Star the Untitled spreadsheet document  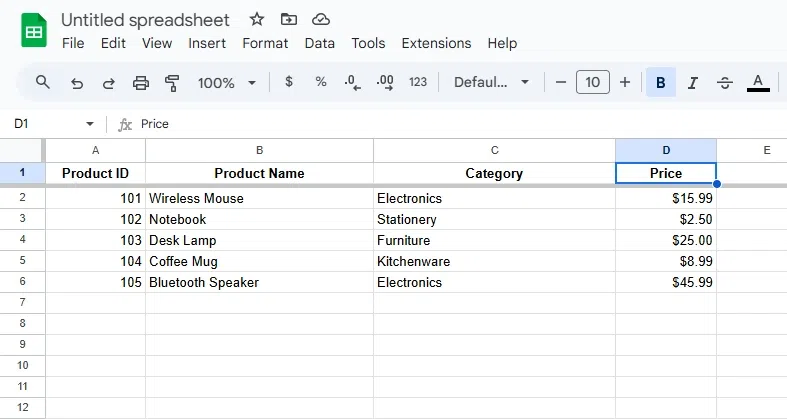257,19
